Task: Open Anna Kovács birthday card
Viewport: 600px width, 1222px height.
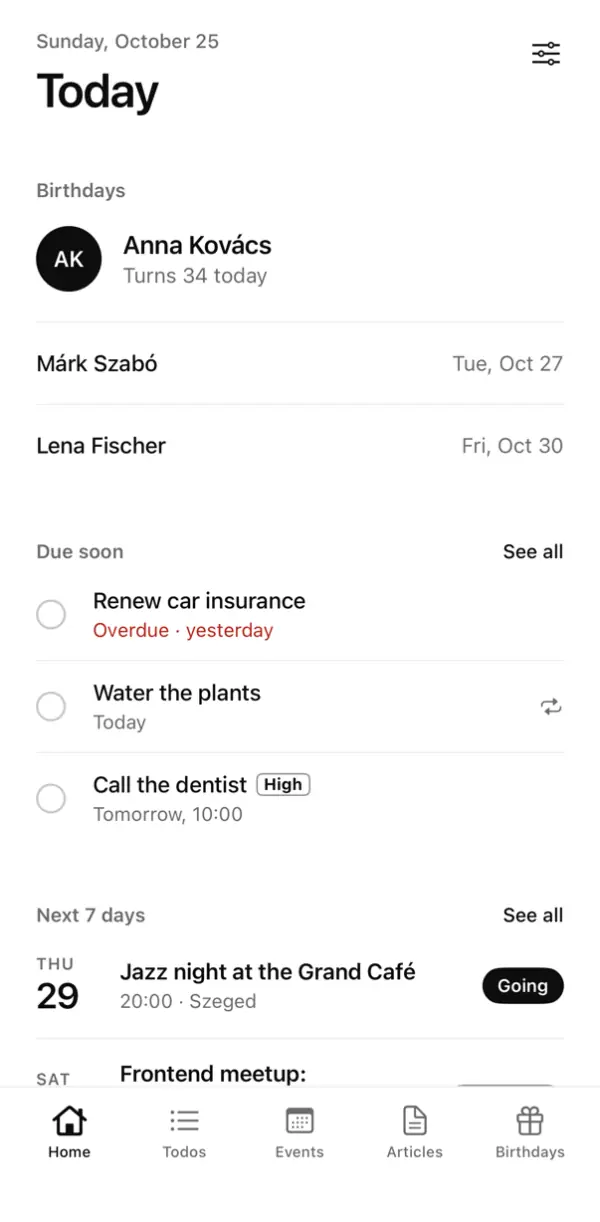Action: pos(300,259)
